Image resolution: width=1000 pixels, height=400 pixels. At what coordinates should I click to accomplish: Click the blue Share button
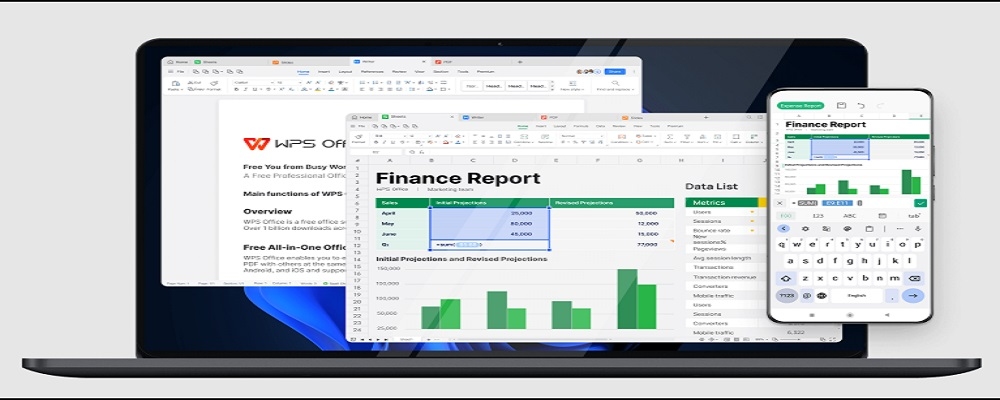coord(615,71)
